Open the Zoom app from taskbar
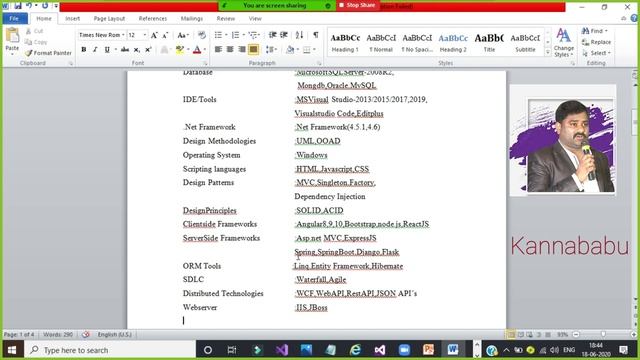Image resolution: width=640 pixels, height=360 pixels. [404, 350]
